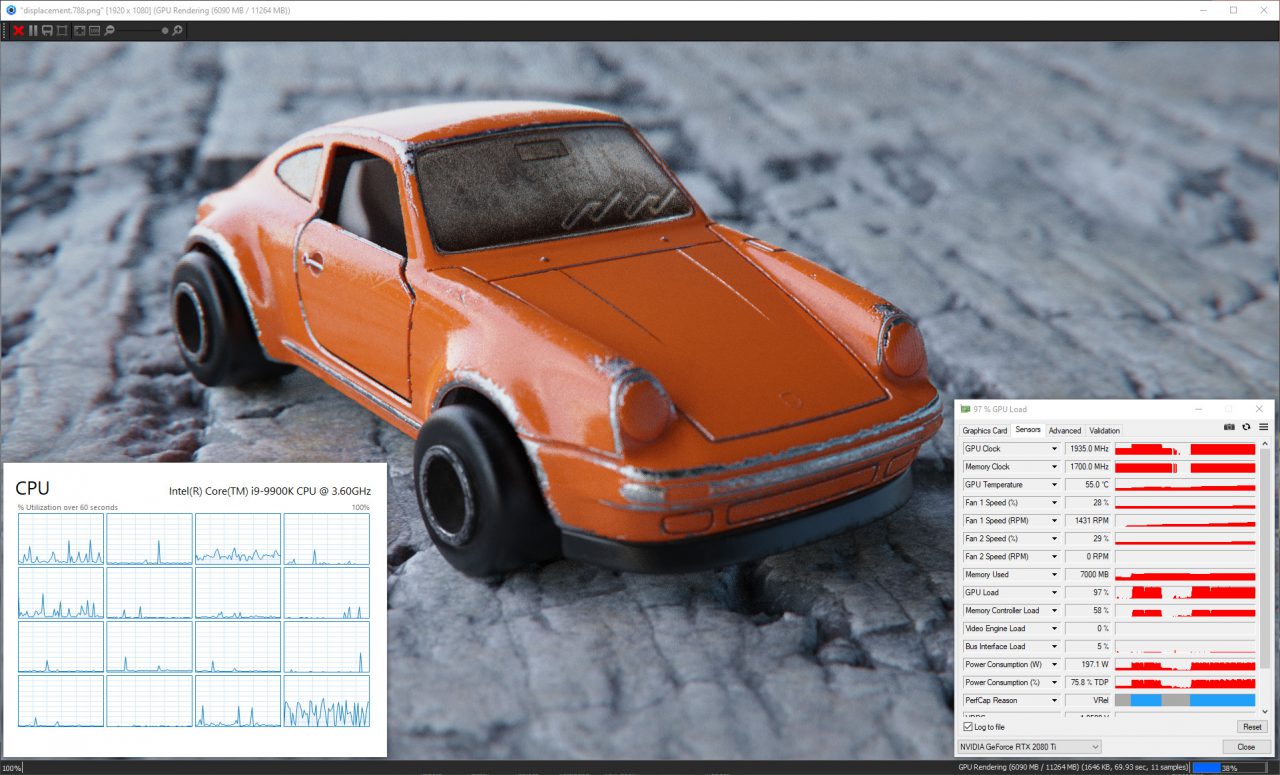Open the GPU Clock sensor dropdown
This screenshot has width=1280, height=775.
pyautogui.click(x=1054, y=449)
